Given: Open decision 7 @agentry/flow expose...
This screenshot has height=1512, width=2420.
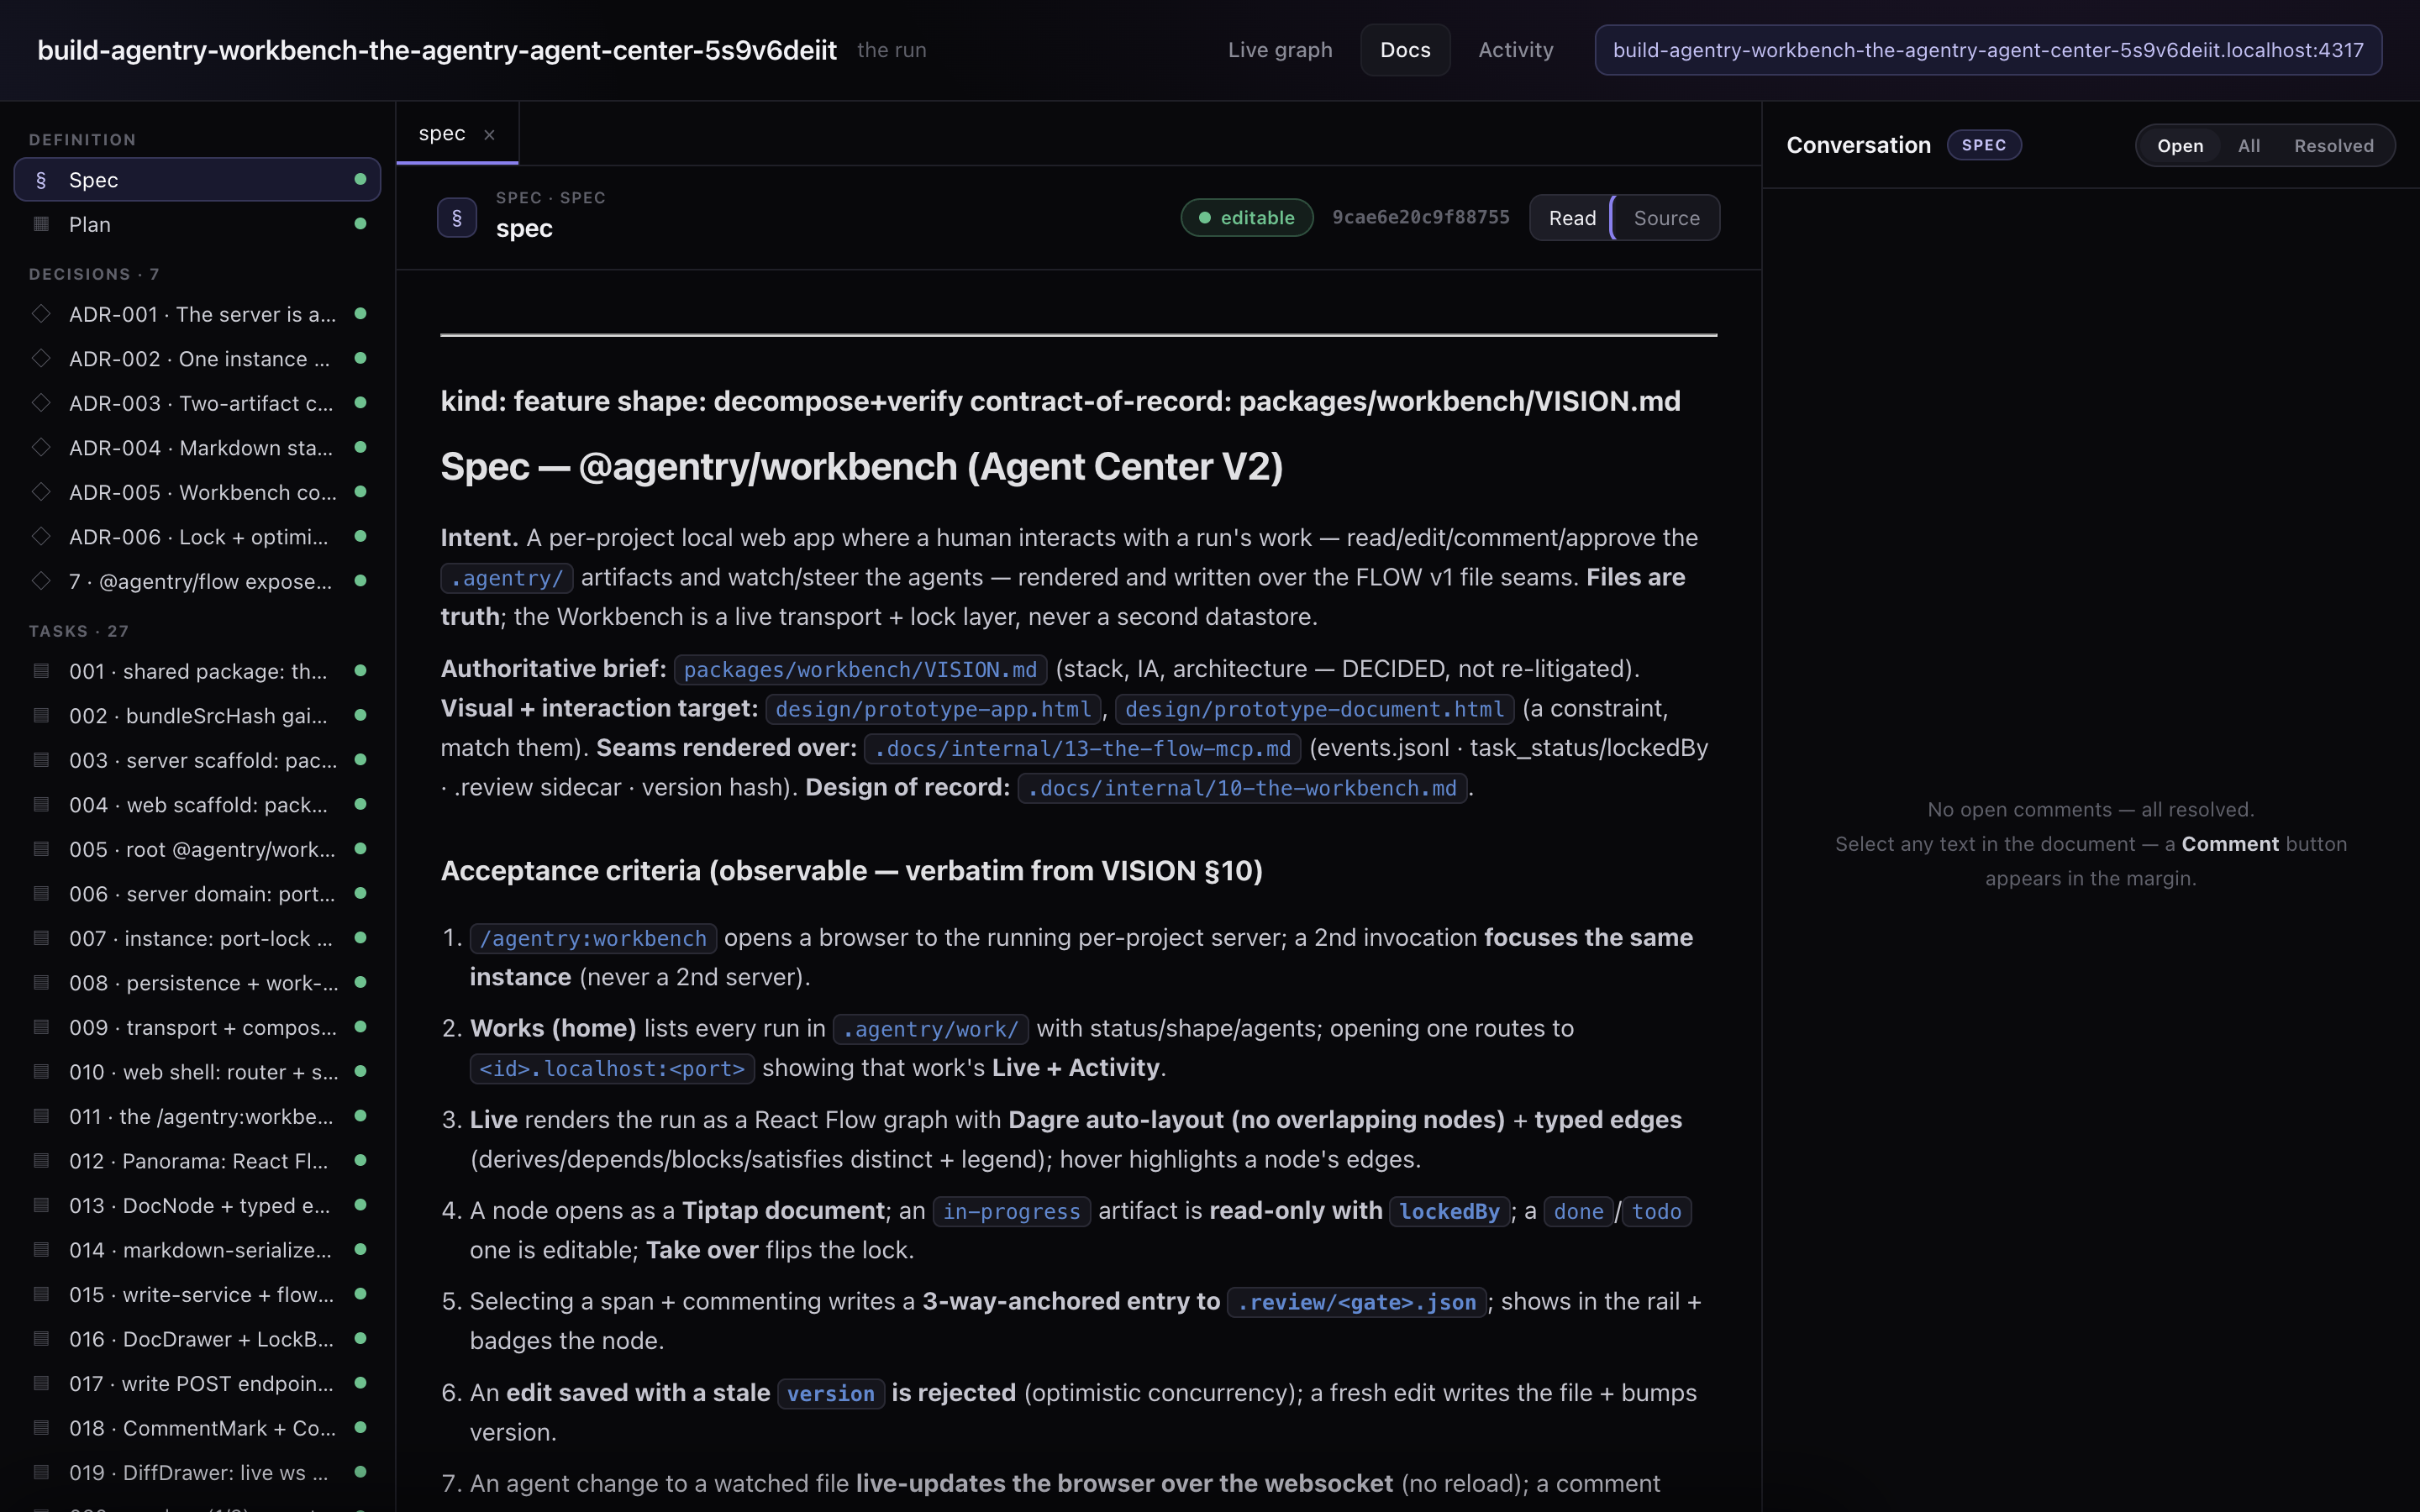Looking at the screenshot, I should tap(197, 581).
